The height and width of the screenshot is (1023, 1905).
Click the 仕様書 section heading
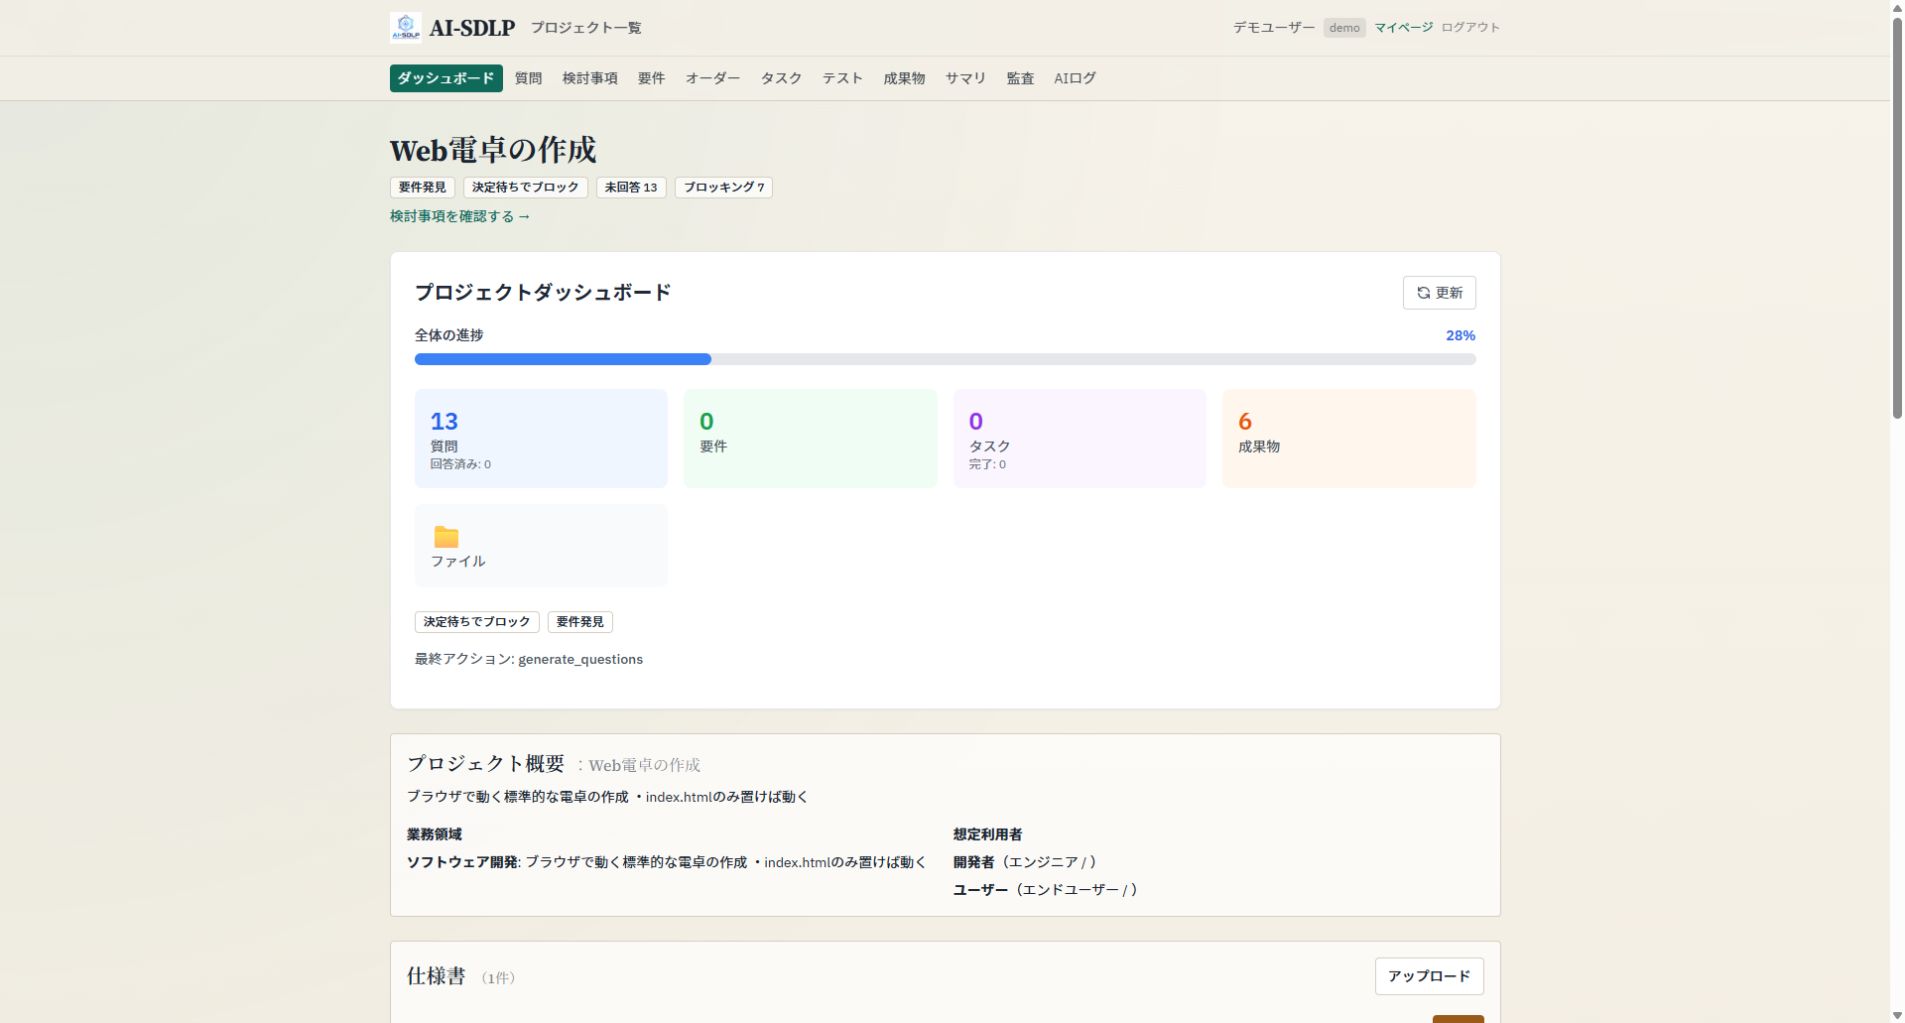[436, 976]
